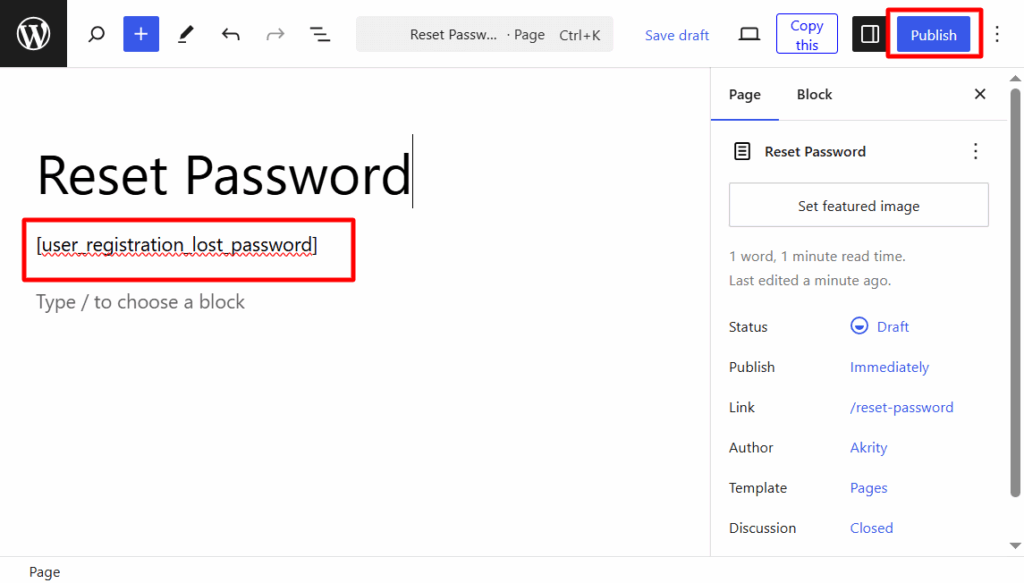The width and height of the screenshot is (1024, 583).
Task: Switch to the Block tab
Action: pyautogui.click(x=814, y=95)
